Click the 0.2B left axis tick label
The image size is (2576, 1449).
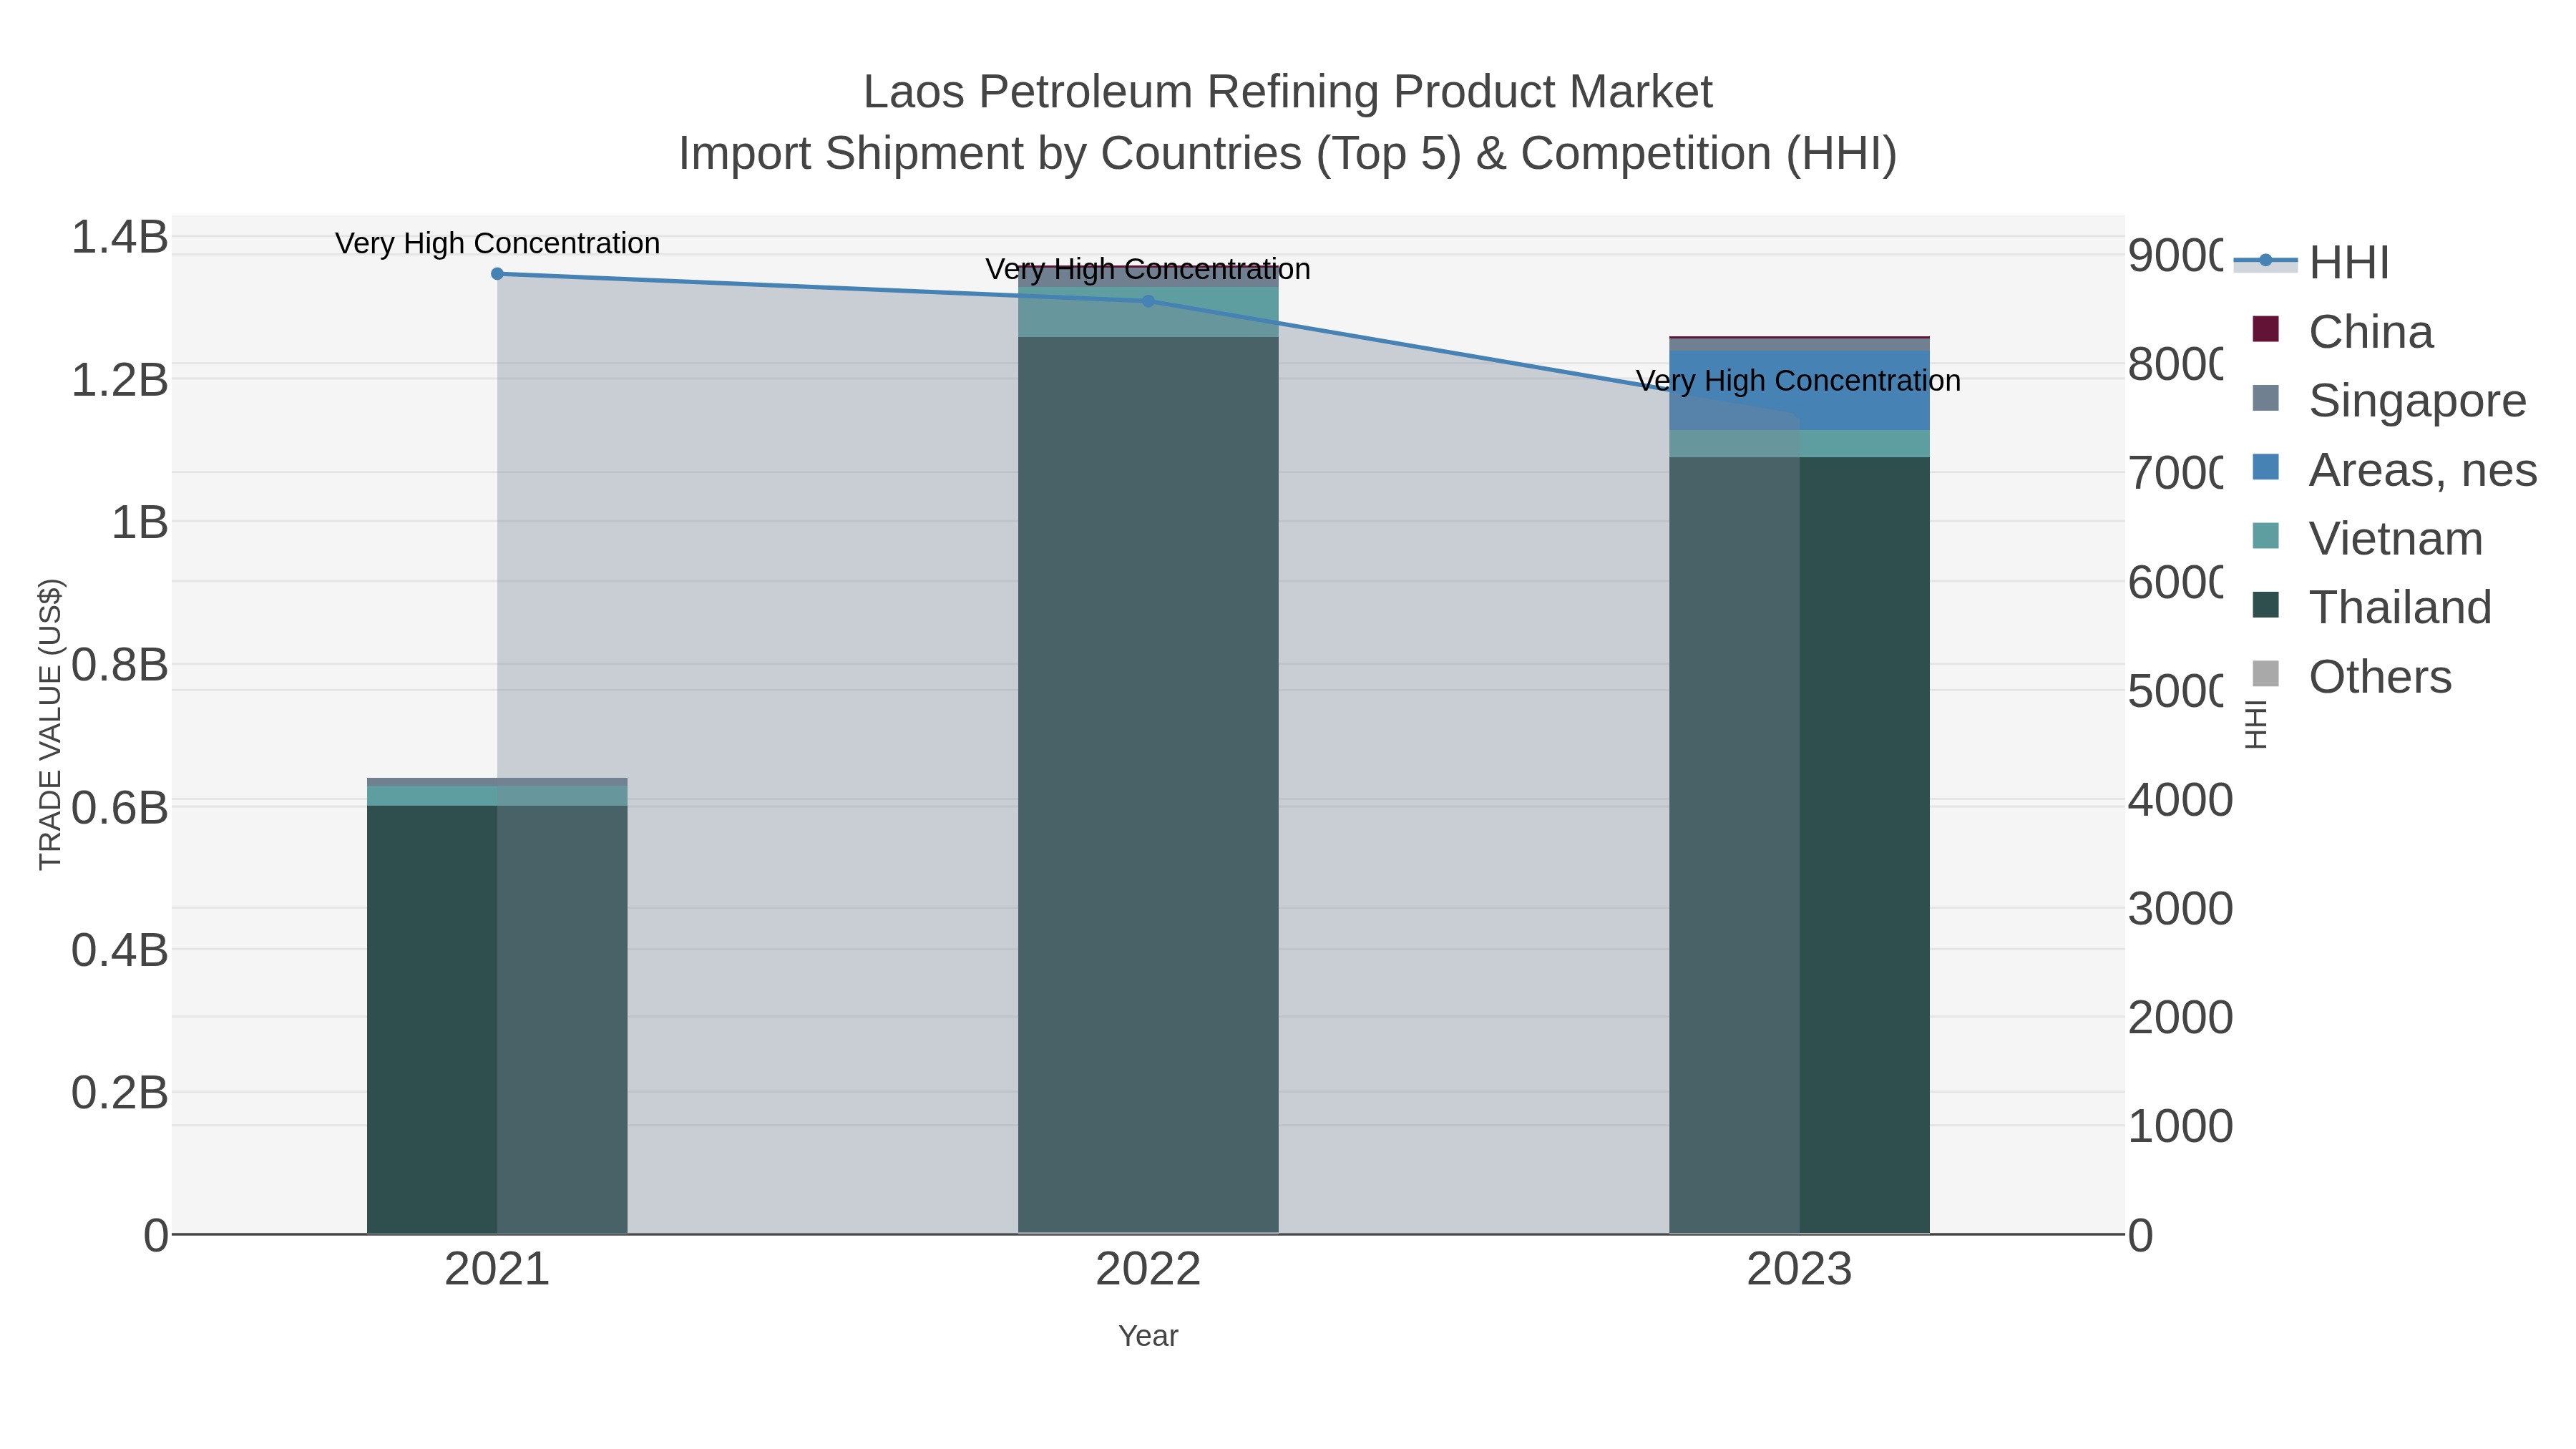tap(119, 1093)
